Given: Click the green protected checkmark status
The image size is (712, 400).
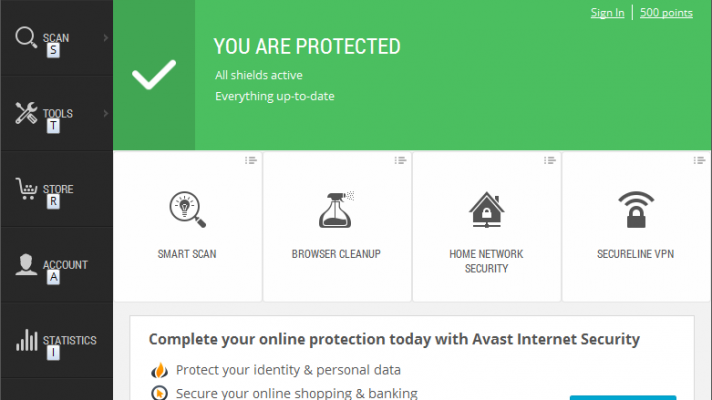Looking at the screenshot, I should coord(154,75).
